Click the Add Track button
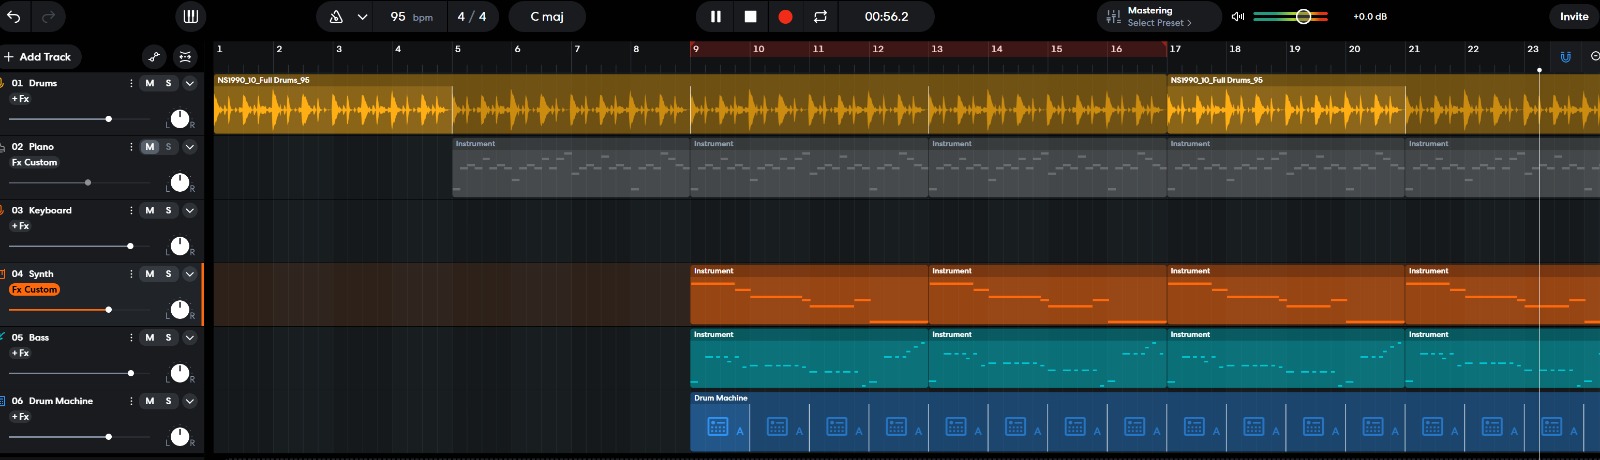The width and height of the screenshot is (1600, 460). point(38,57)
